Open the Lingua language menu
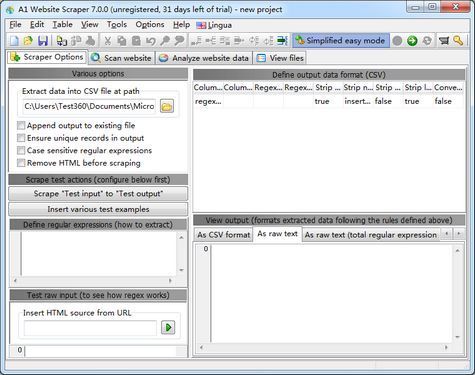The image size is (475, 375). 214,25
